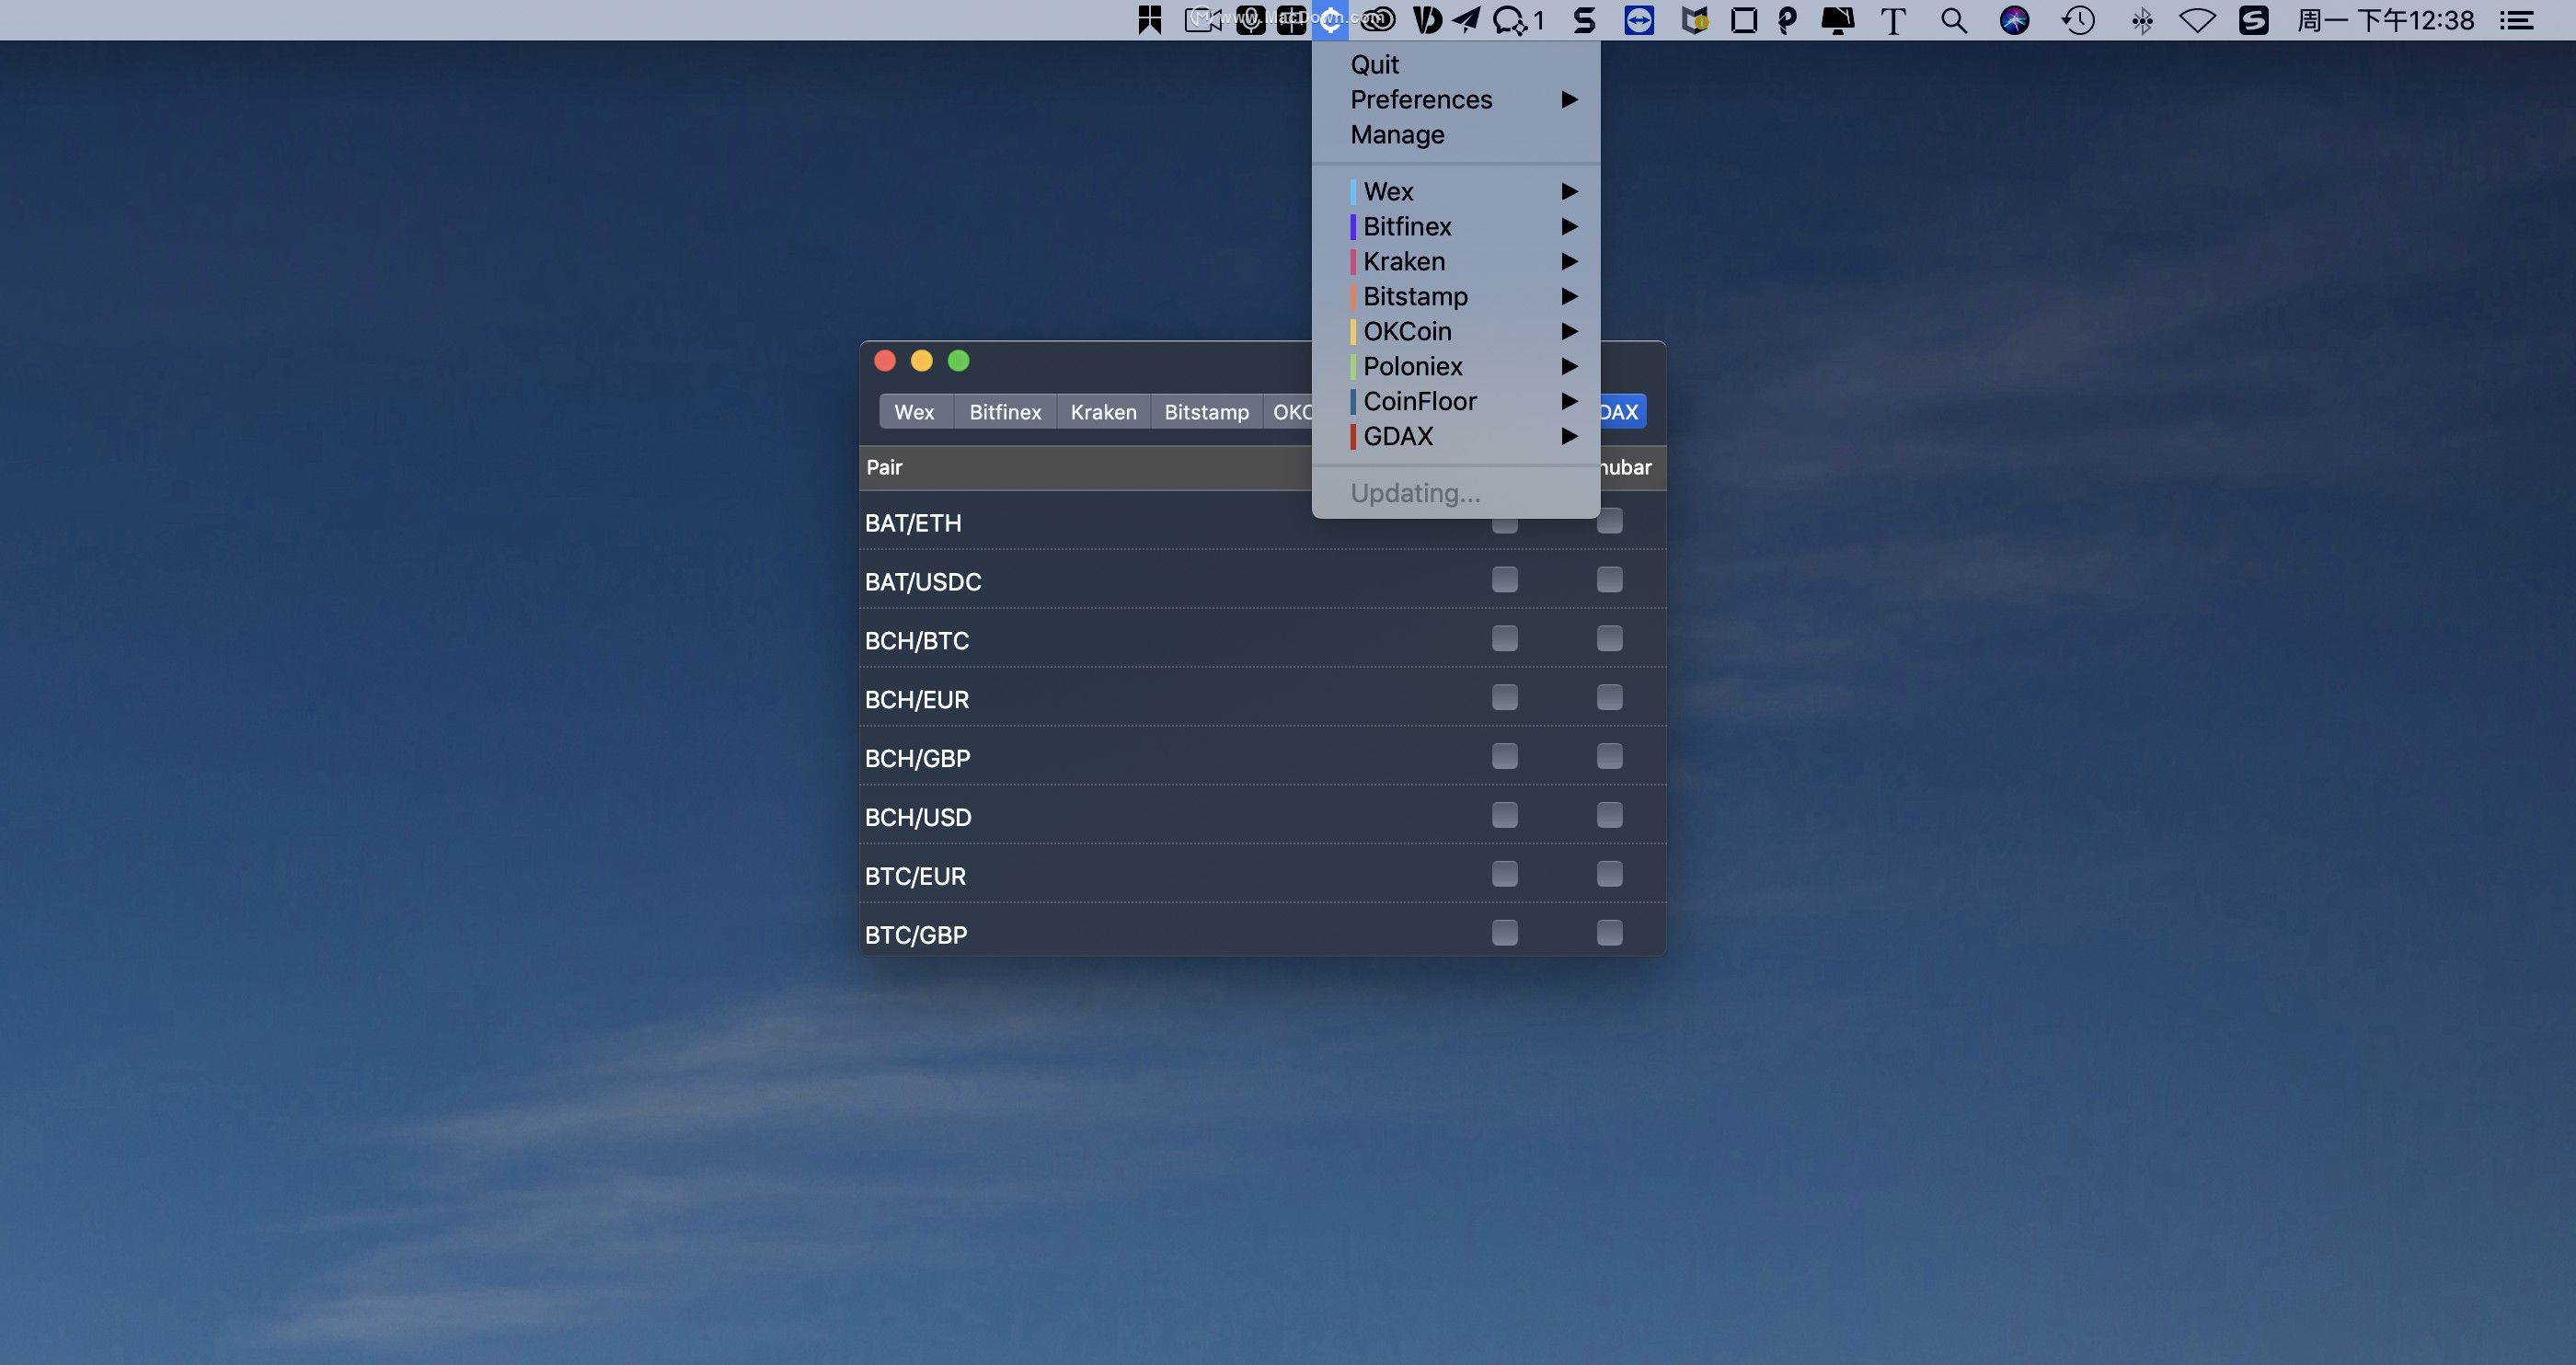Select Manage in the dropdown menu
Viewport: 2576px width, 1365px height.
(1456, 135)
